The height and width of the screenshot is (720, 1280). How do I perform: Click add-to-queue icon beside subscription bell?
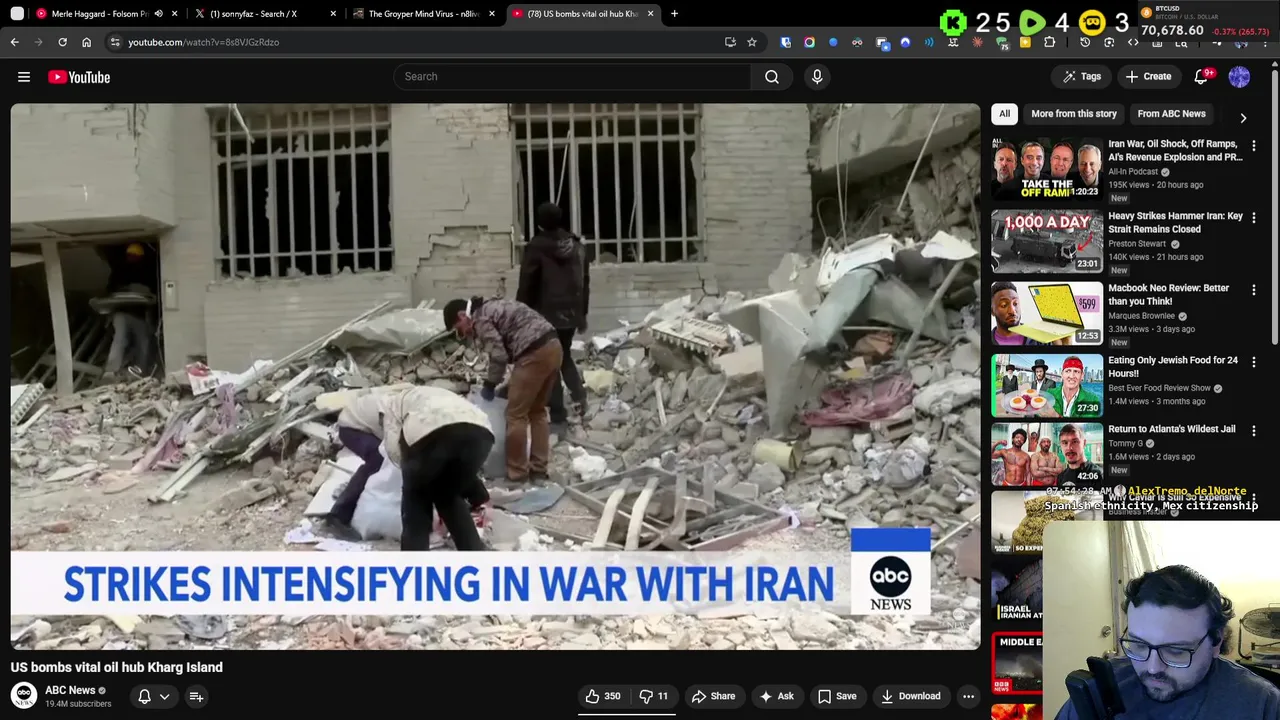(x=196, y=696)
